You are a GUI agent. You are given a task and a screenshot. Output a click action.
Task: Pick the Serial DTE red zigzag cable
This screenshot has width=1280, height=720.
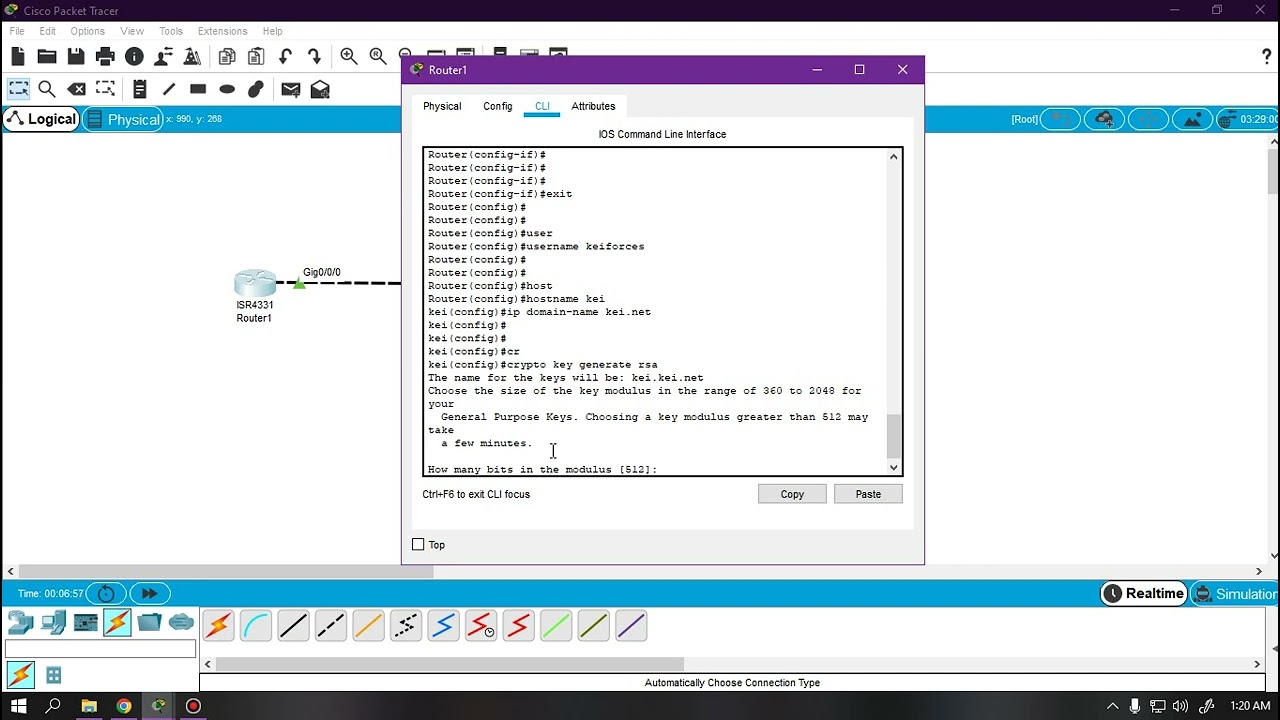pos(518,626)
